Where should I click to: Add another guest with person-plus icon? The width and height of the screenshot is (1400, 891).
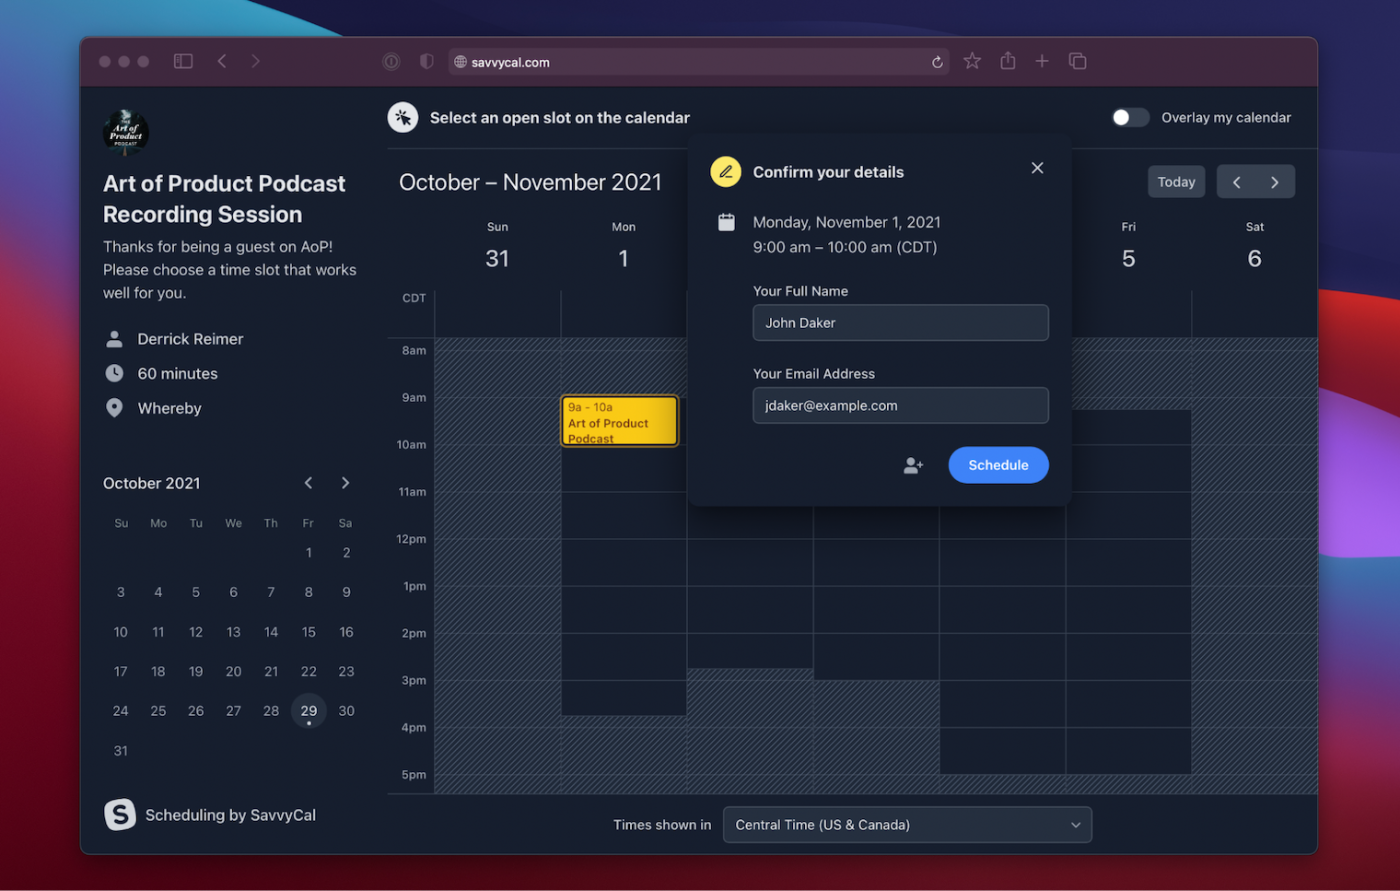point(913,465)
